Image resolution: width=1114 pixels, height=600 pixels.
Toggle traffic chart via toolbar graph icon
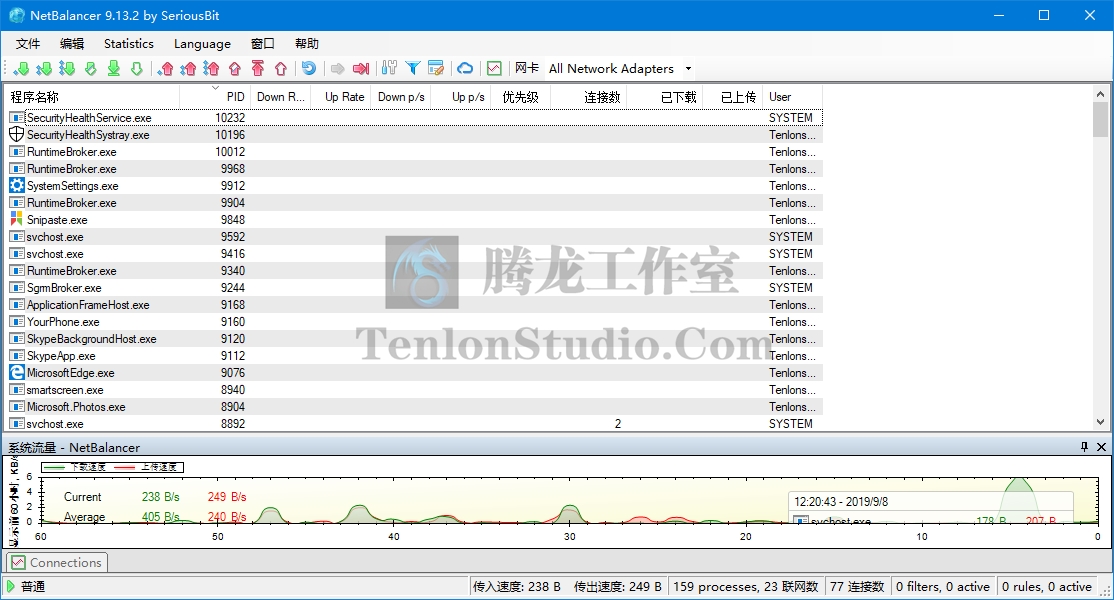494,68
